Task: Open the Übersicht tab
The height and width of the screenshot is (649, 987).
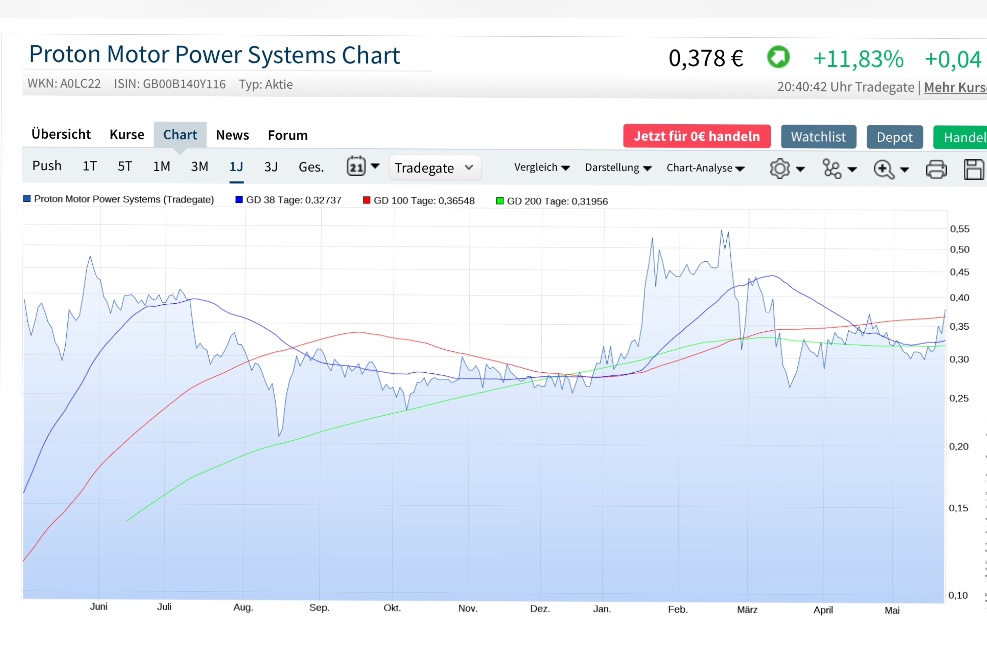Action: pyautogui.click(x=61, y=134)
